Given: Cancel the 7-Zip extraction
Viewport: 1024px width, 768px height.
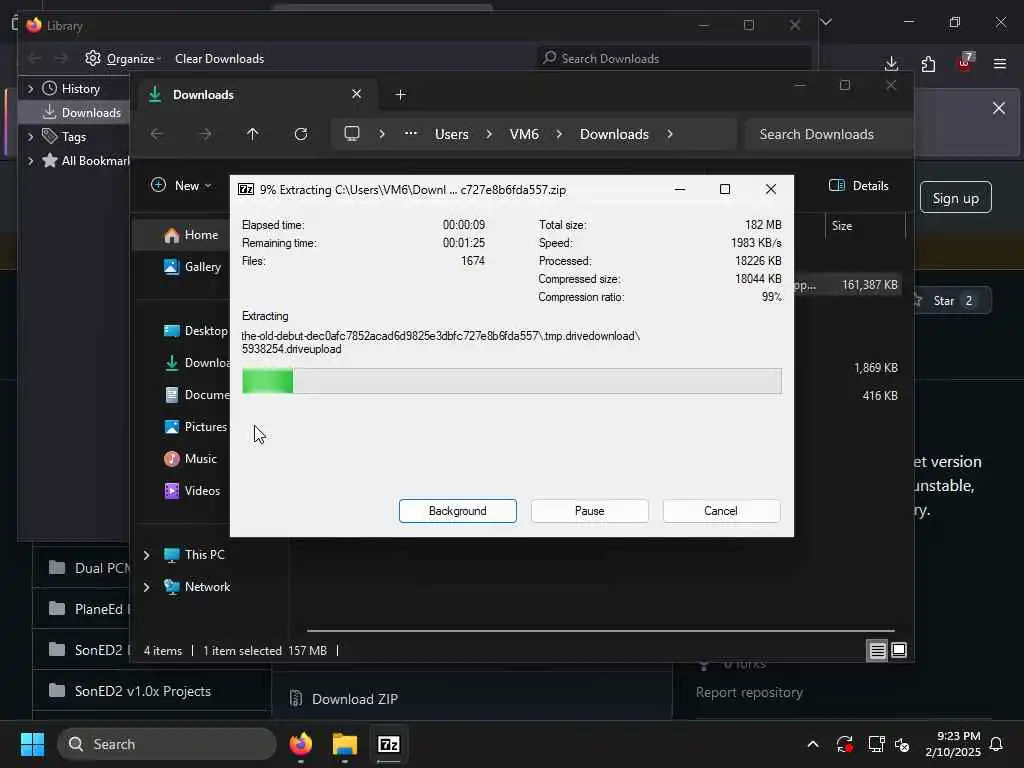Looking at the screenshot, I should 721,511.
